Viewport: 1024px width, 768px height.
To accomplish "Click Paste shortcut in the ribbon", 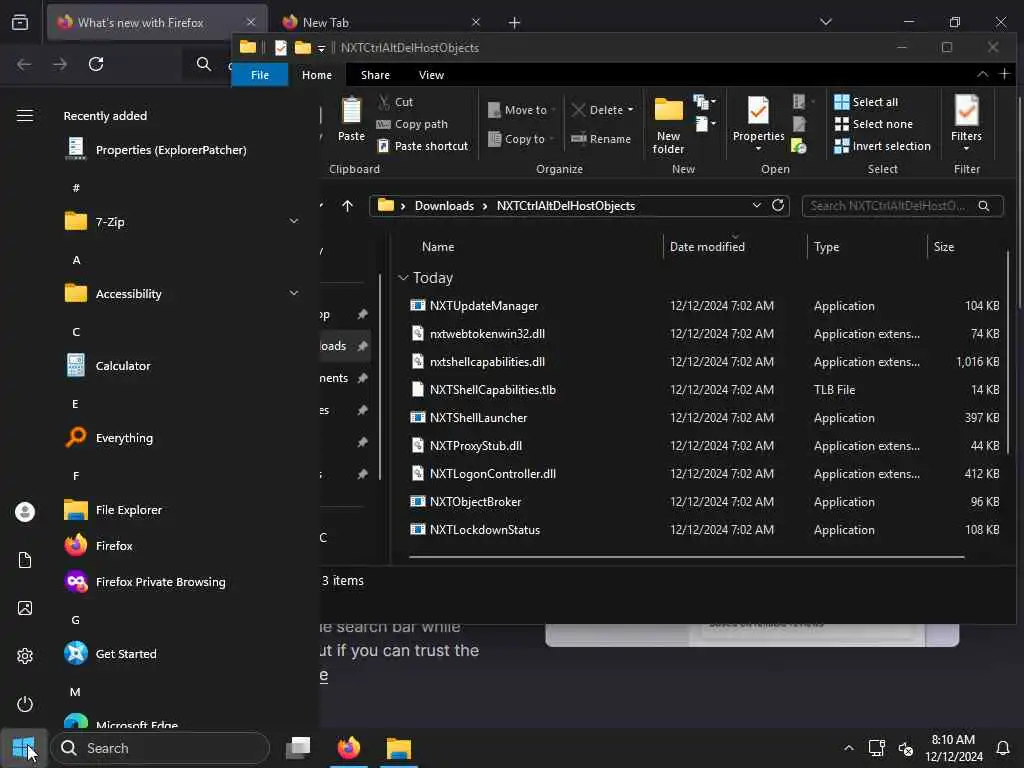I will click(x=423, y=146).
